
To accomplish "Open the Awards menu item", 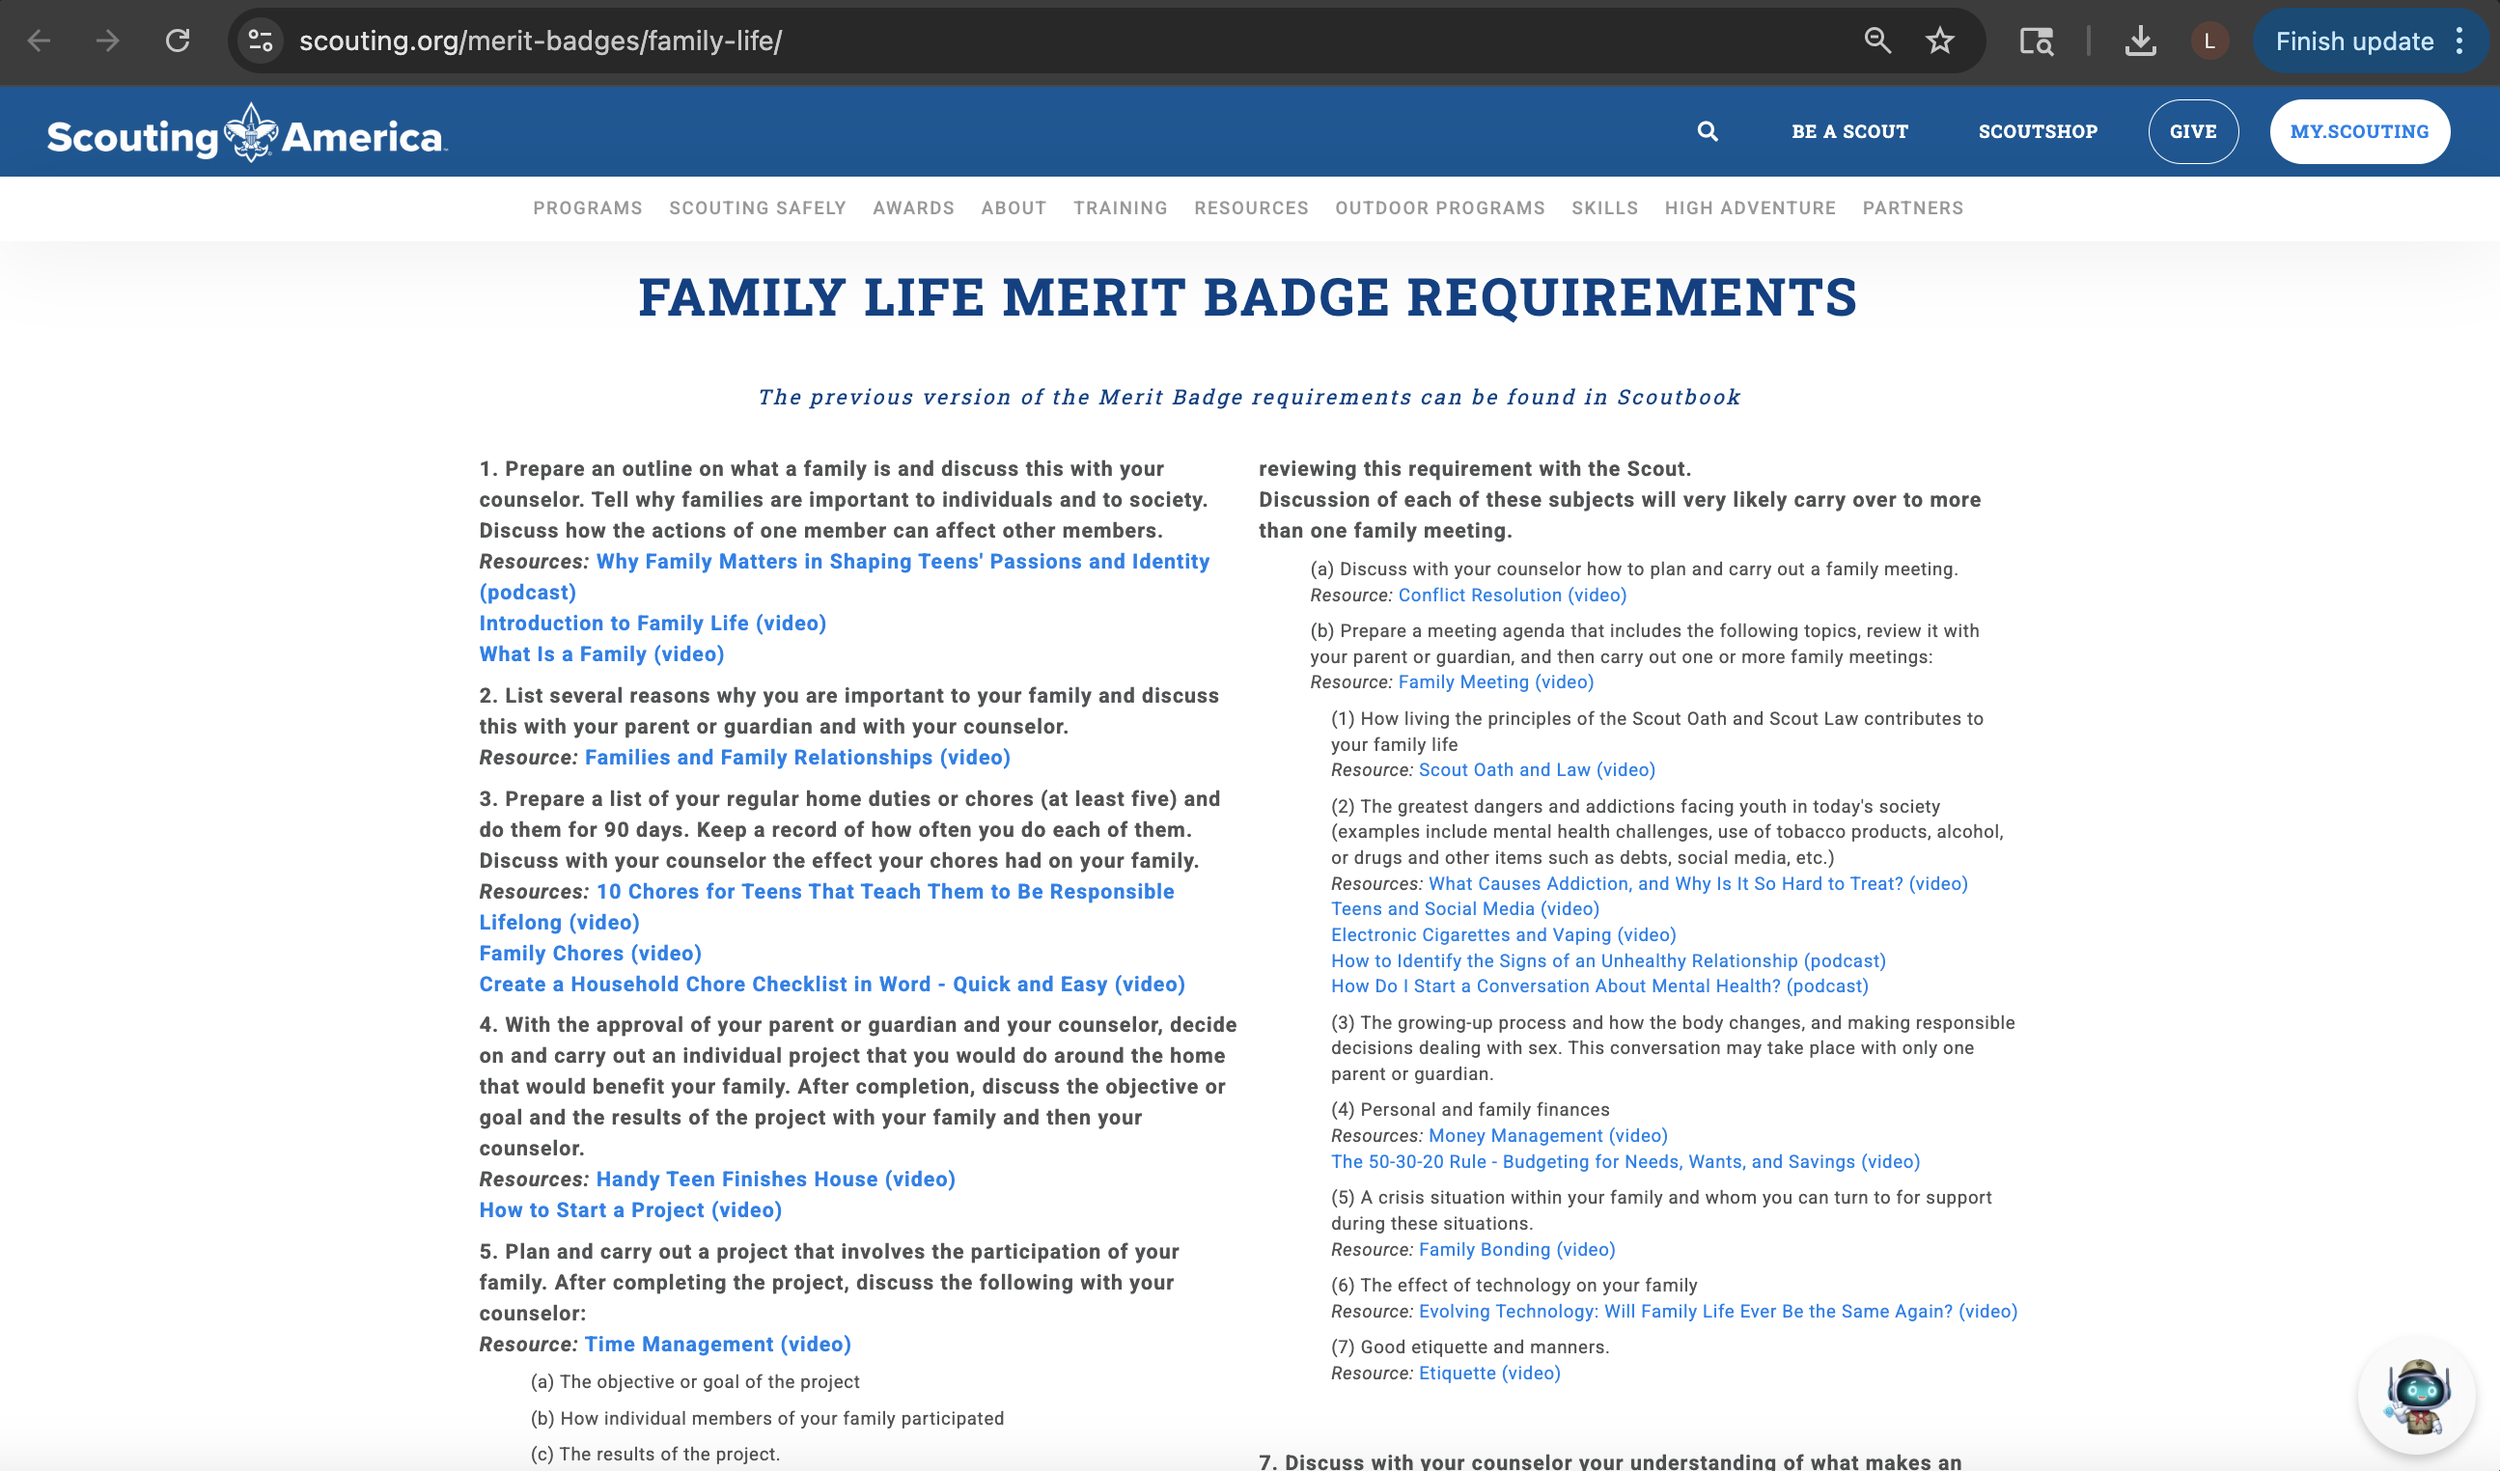I will 913,208.
